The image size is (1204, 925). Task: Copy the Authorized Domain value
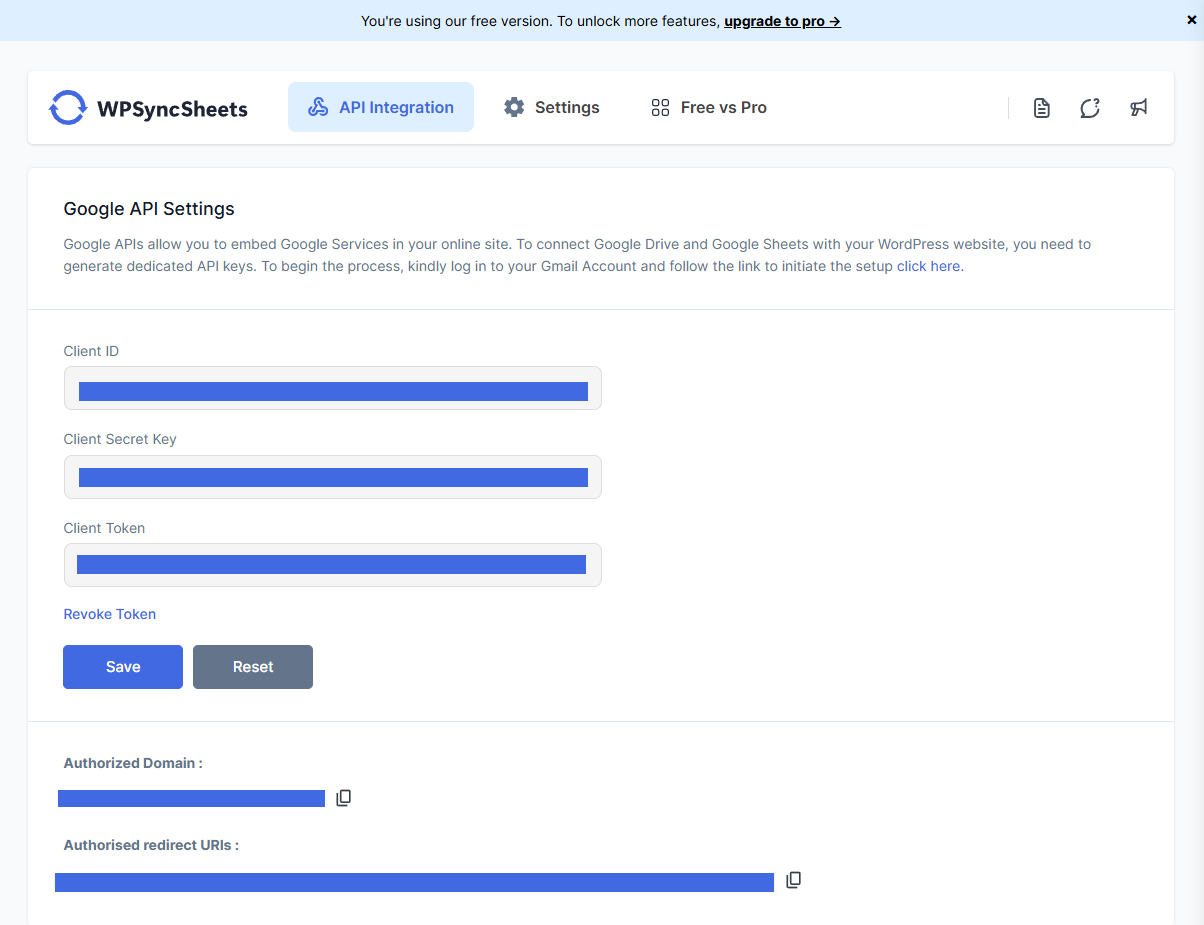click(344, 798)
